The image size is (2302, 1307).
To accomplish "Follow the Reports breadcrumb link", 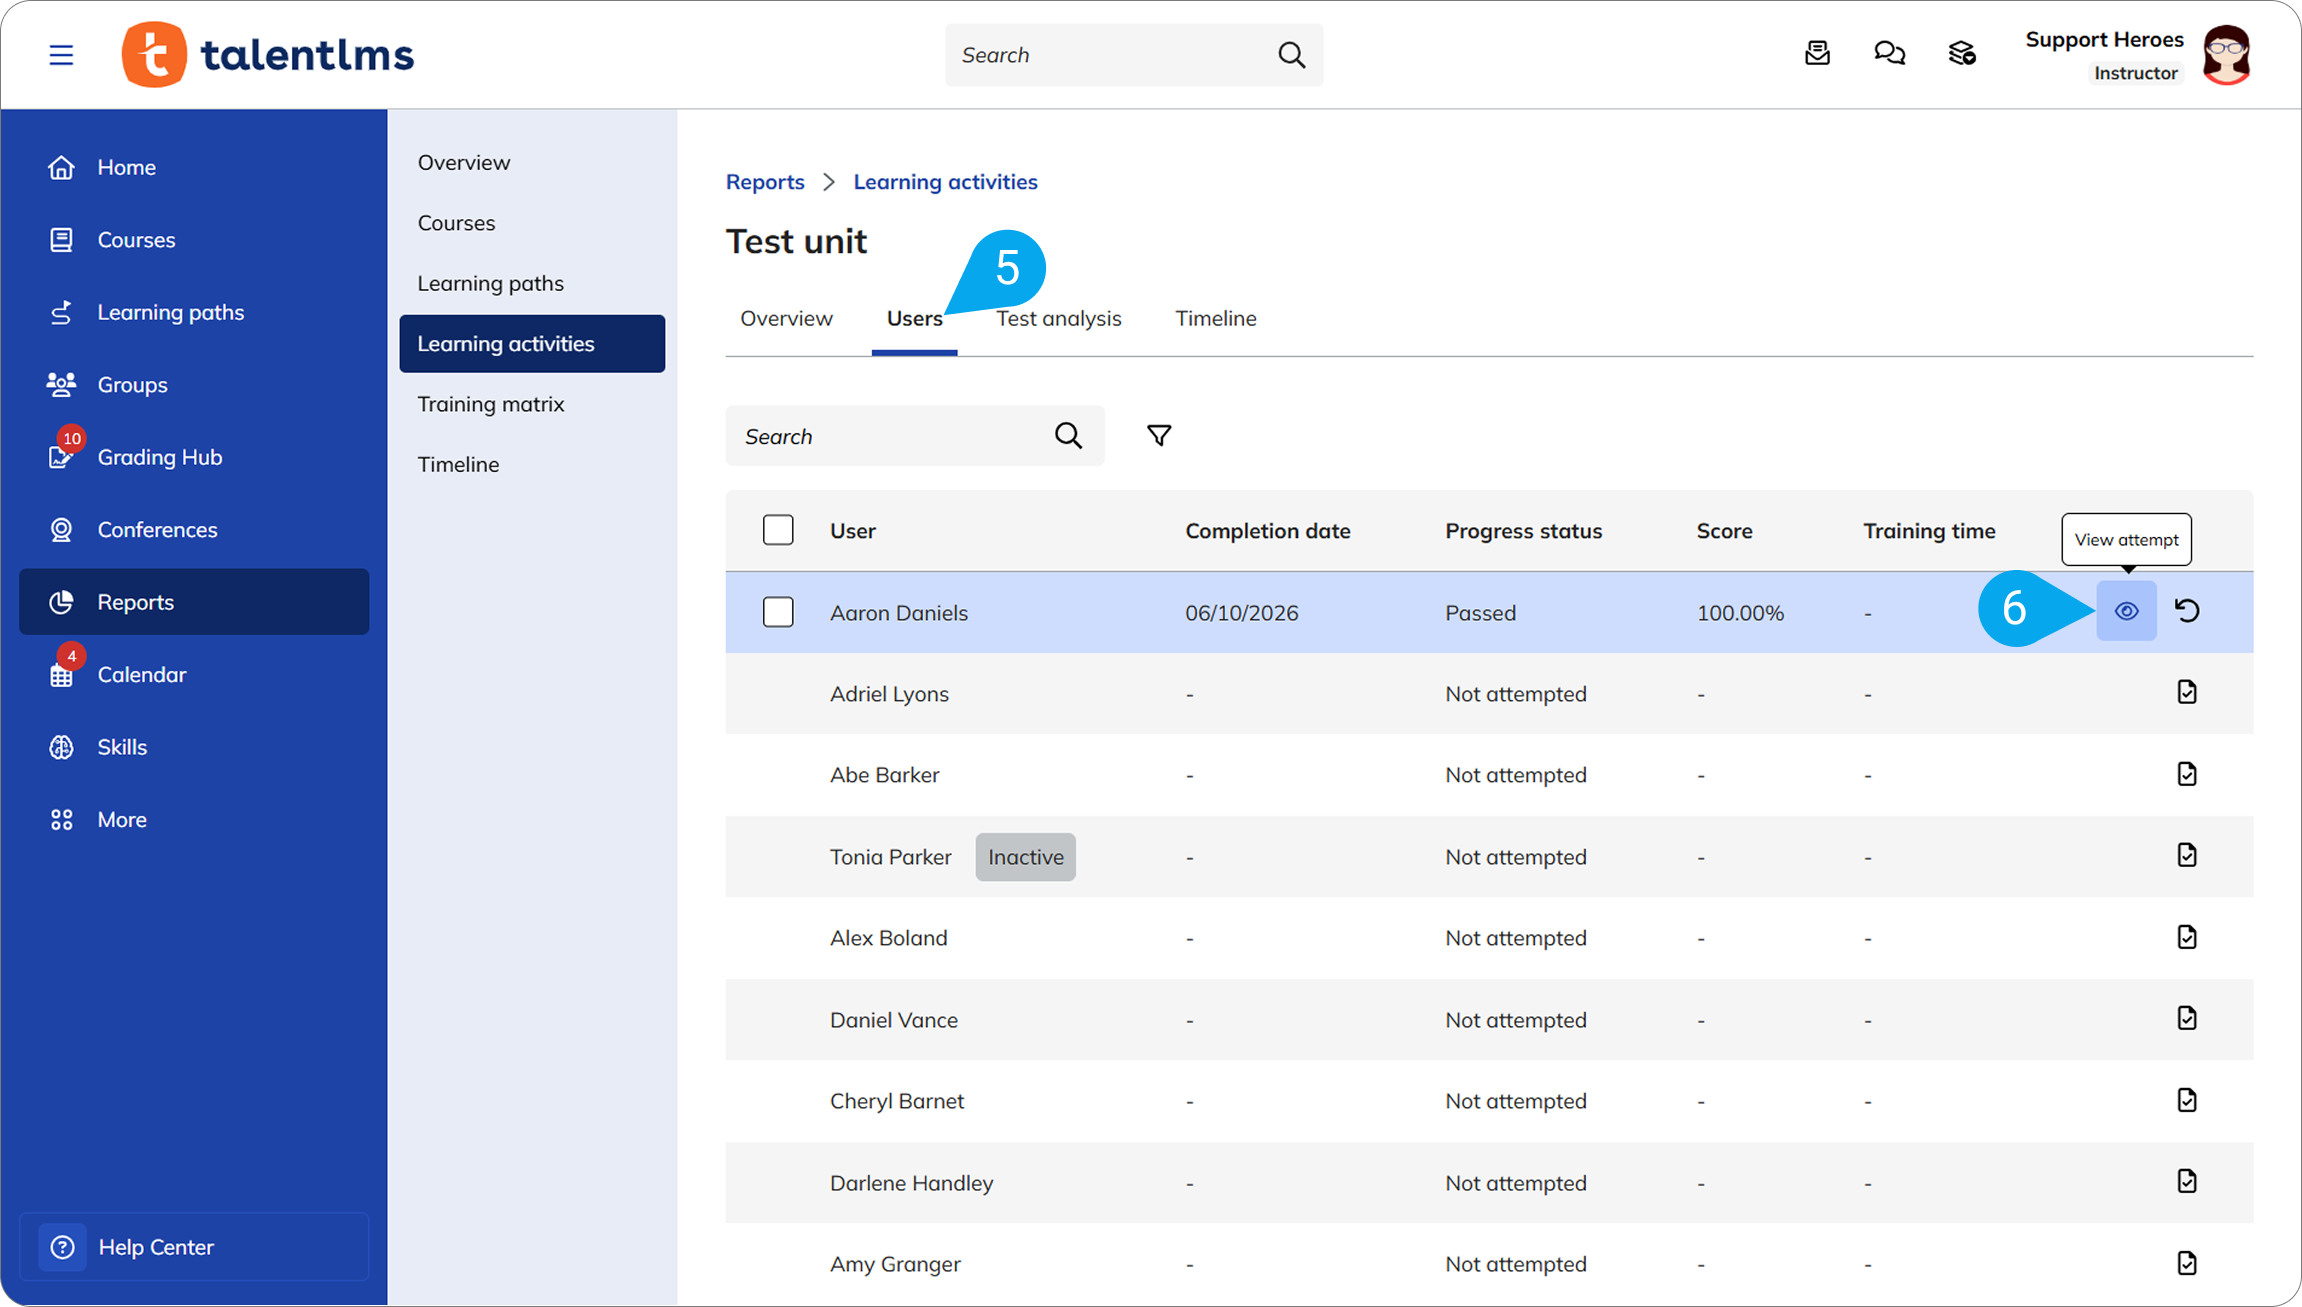I will (765, 182).
